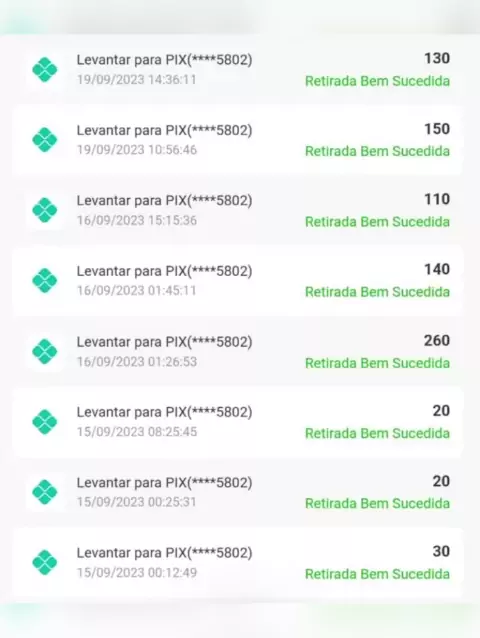Click PIX icon of 16/09/2023 01:26:53 withdrawal
This screenshot has width=480, height=638.
pos(45,352)
